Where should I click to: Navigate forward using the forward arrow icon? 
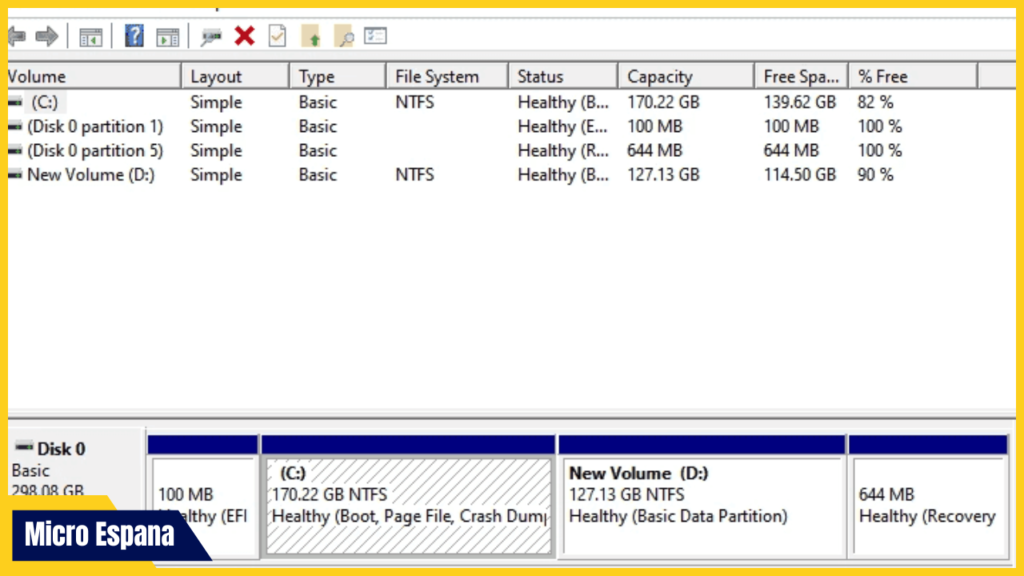pyautogui.click(x=44, y=36)
